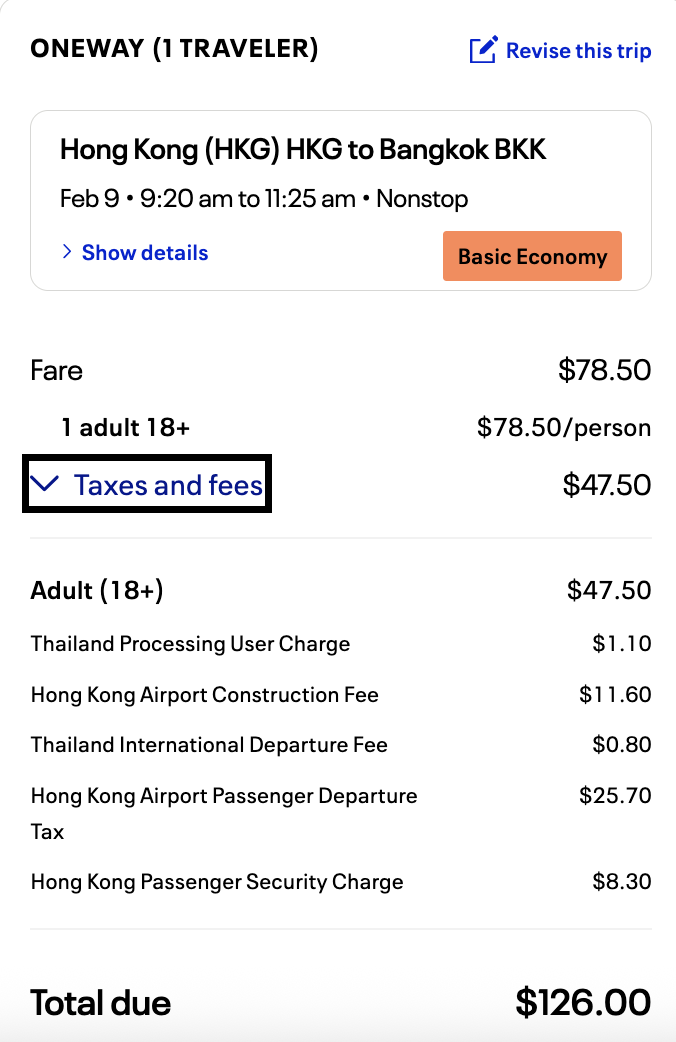Image resolution: width=676 pixels, height=1042 pixels.
Task: Select the Hong Kong to Bangkok route title
Action: (x=303, y=150)
